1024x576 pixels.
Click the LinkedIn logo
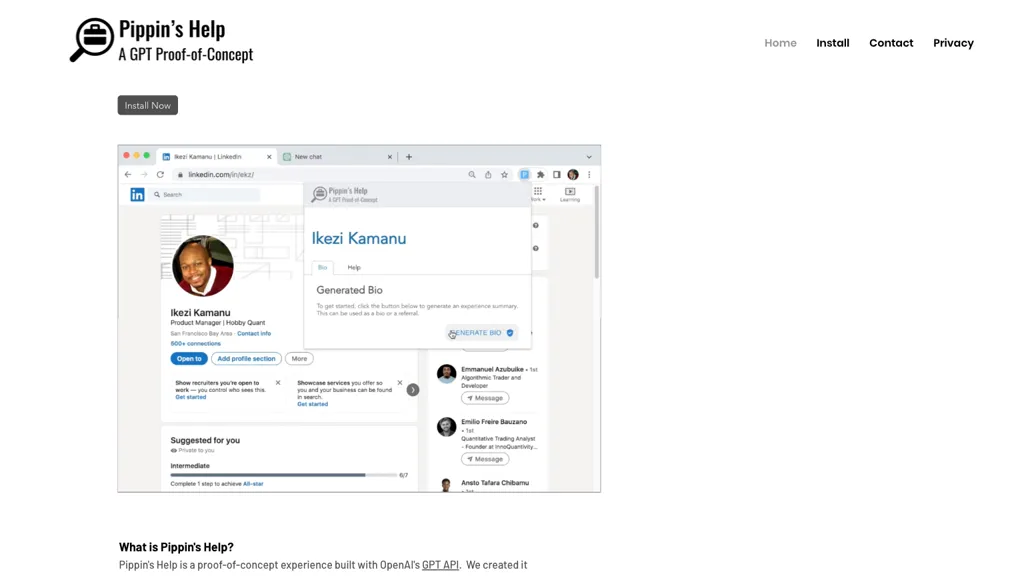(x=137, y=195)
